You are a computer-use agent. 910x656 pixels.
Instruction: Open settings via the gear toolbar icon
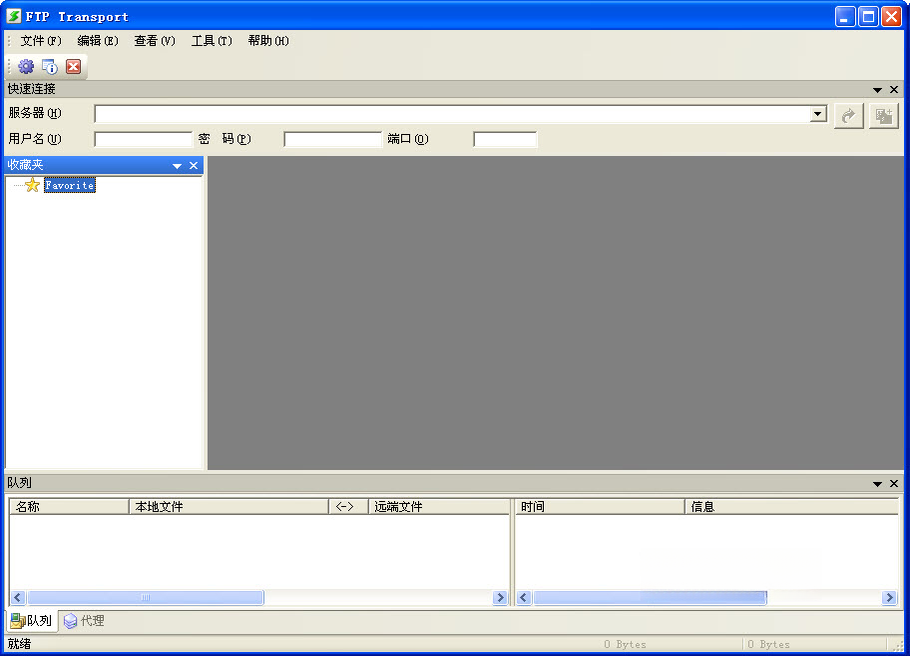tap(26, 67)
